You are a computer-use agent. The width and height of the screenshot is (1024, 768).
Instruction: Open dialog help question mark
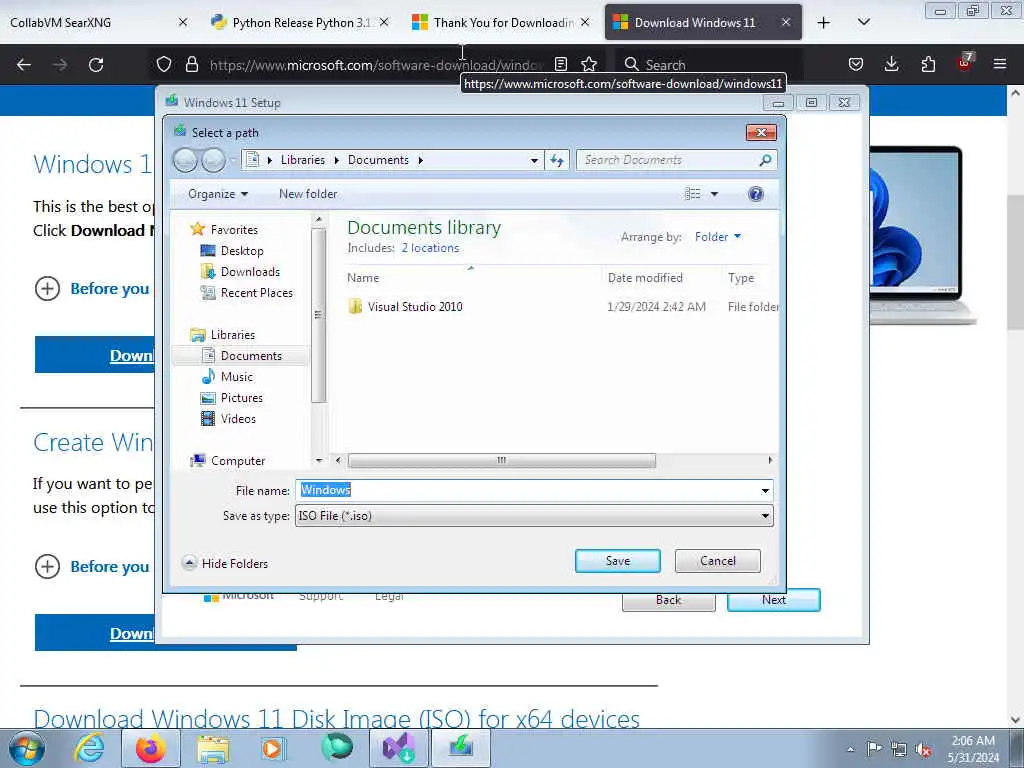756,194
